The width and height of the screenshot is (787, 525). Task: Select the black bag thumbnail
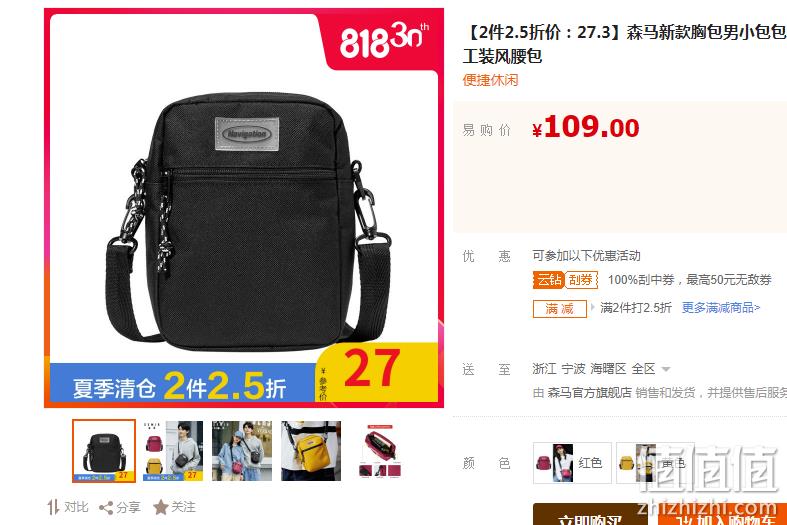pyautogui.click(x=104, y=451)
